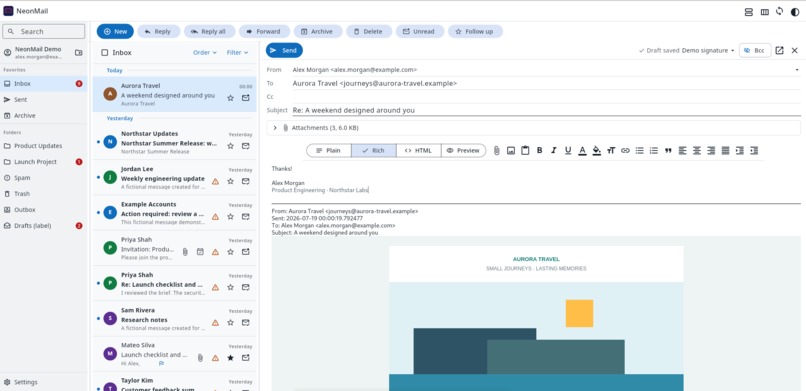
Task: Switch to column layout view
Action: [x=765, y=12]
